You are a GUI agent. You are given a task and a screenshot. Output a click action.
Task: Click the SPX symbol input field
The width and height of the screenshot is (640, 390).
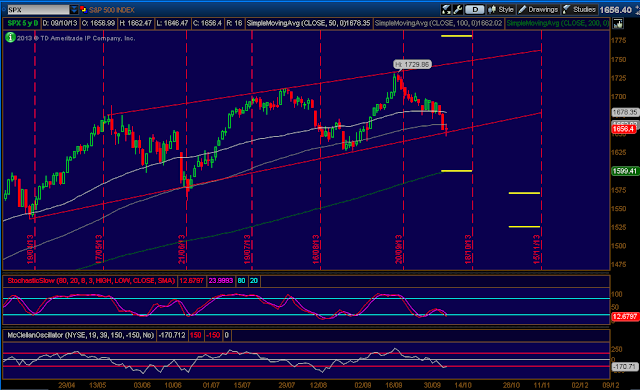38,9
